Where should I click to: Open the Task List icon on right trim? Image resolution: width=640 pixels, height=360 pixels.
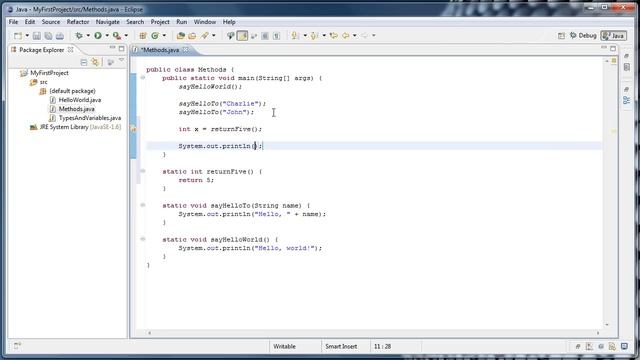pos(627,67)
